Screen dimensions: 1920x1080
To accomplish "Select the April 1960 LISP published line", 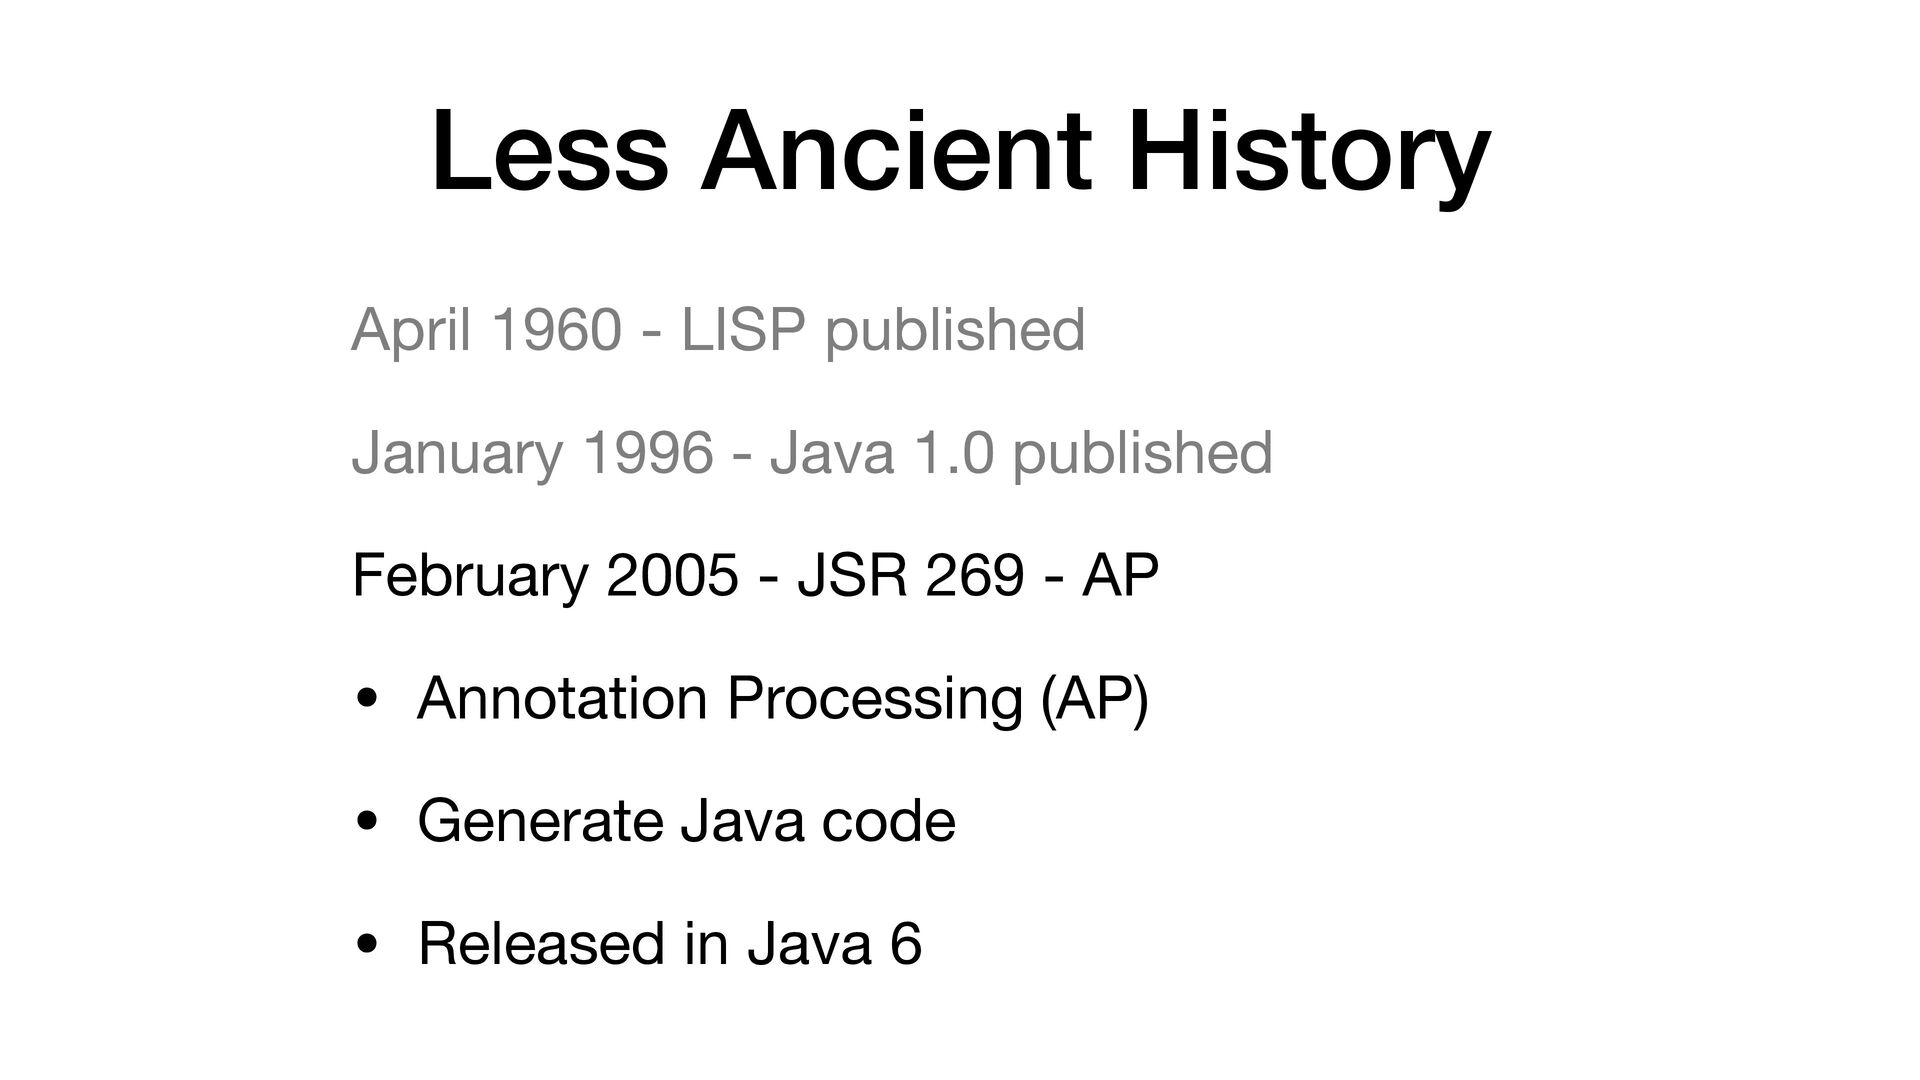I will pos(718,330).
